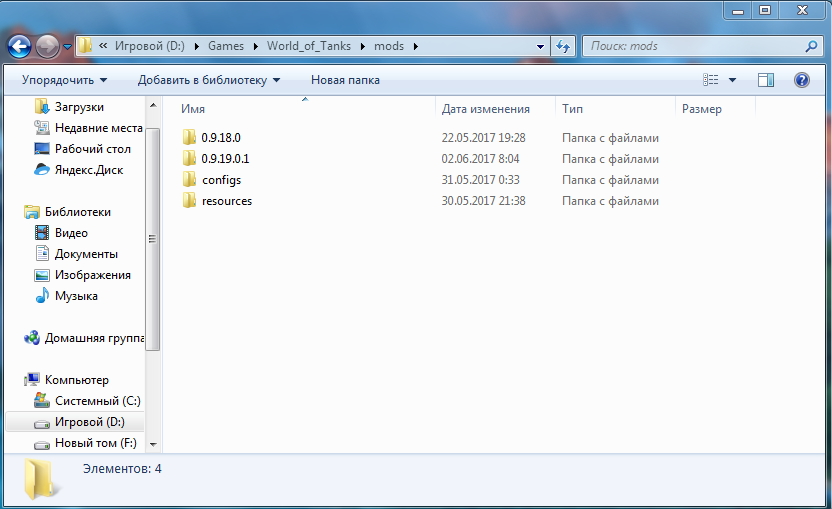Refresh the folder using the refresh button
Viewport: 832px width, 509px height.
tap(563, 46)
